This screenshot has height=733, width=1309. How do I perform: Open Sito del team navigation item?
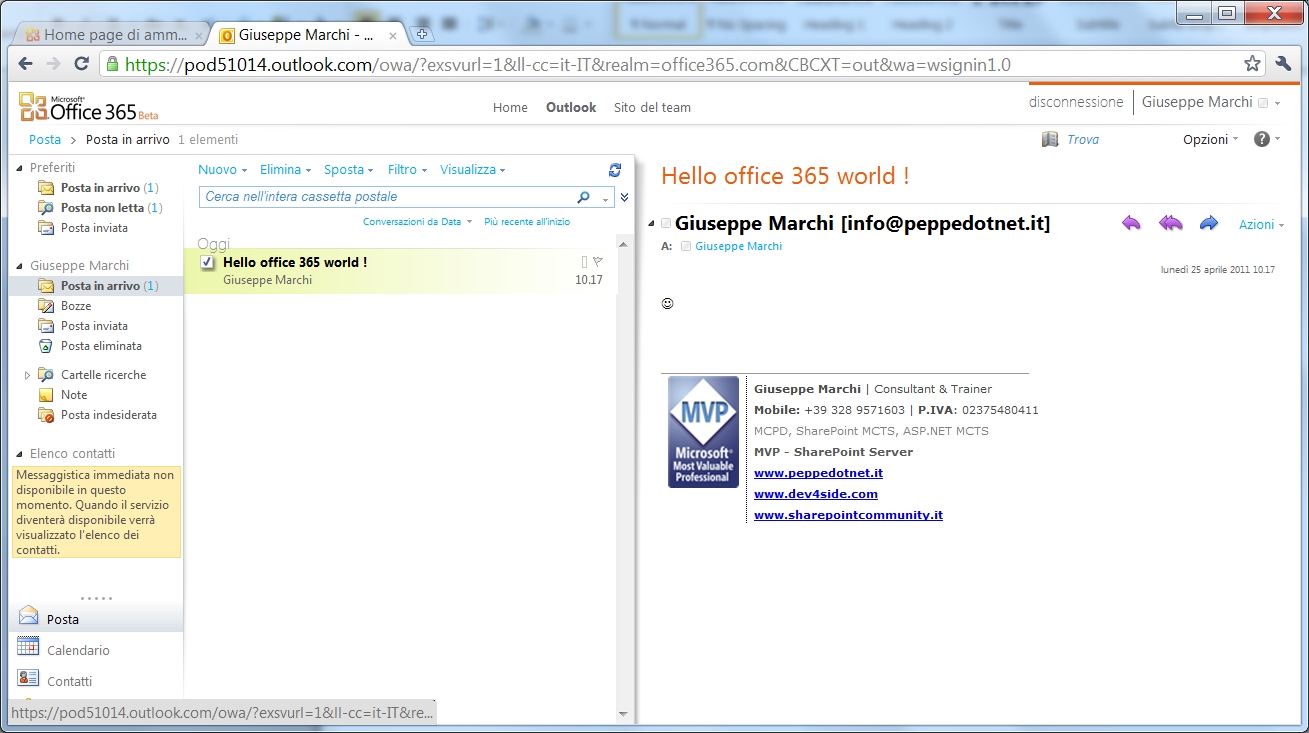(652, 107)
